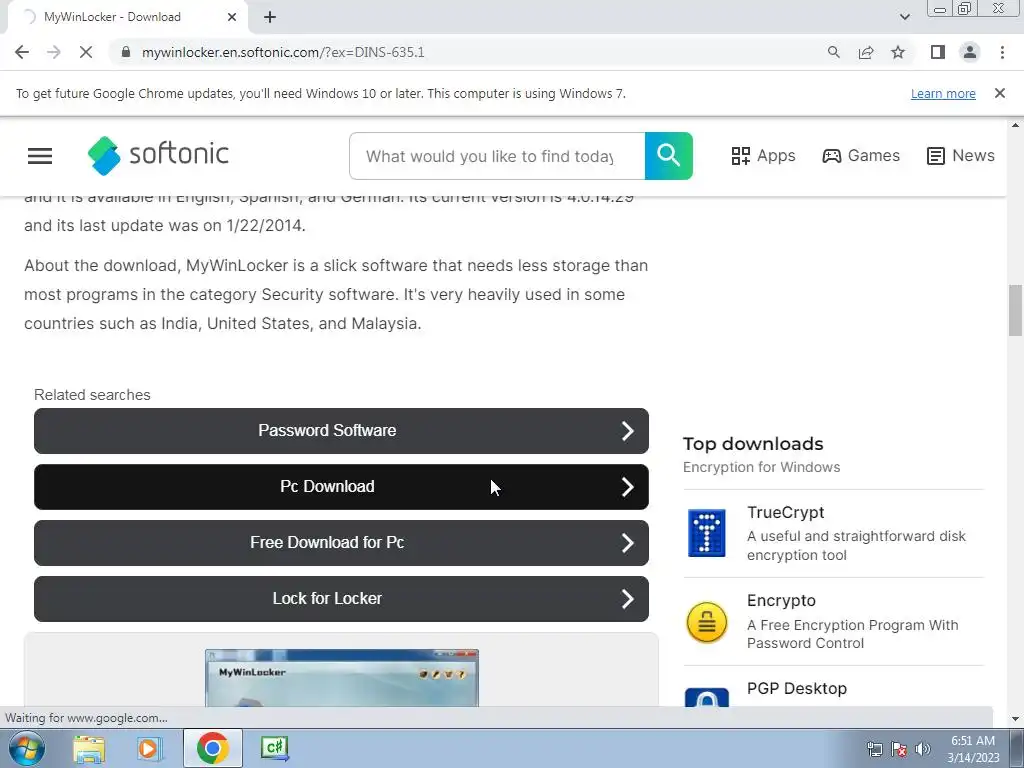The image size is (1024, 768).
Task: Click the zoom magnifier icon in address bar
Action: [833, 52]
